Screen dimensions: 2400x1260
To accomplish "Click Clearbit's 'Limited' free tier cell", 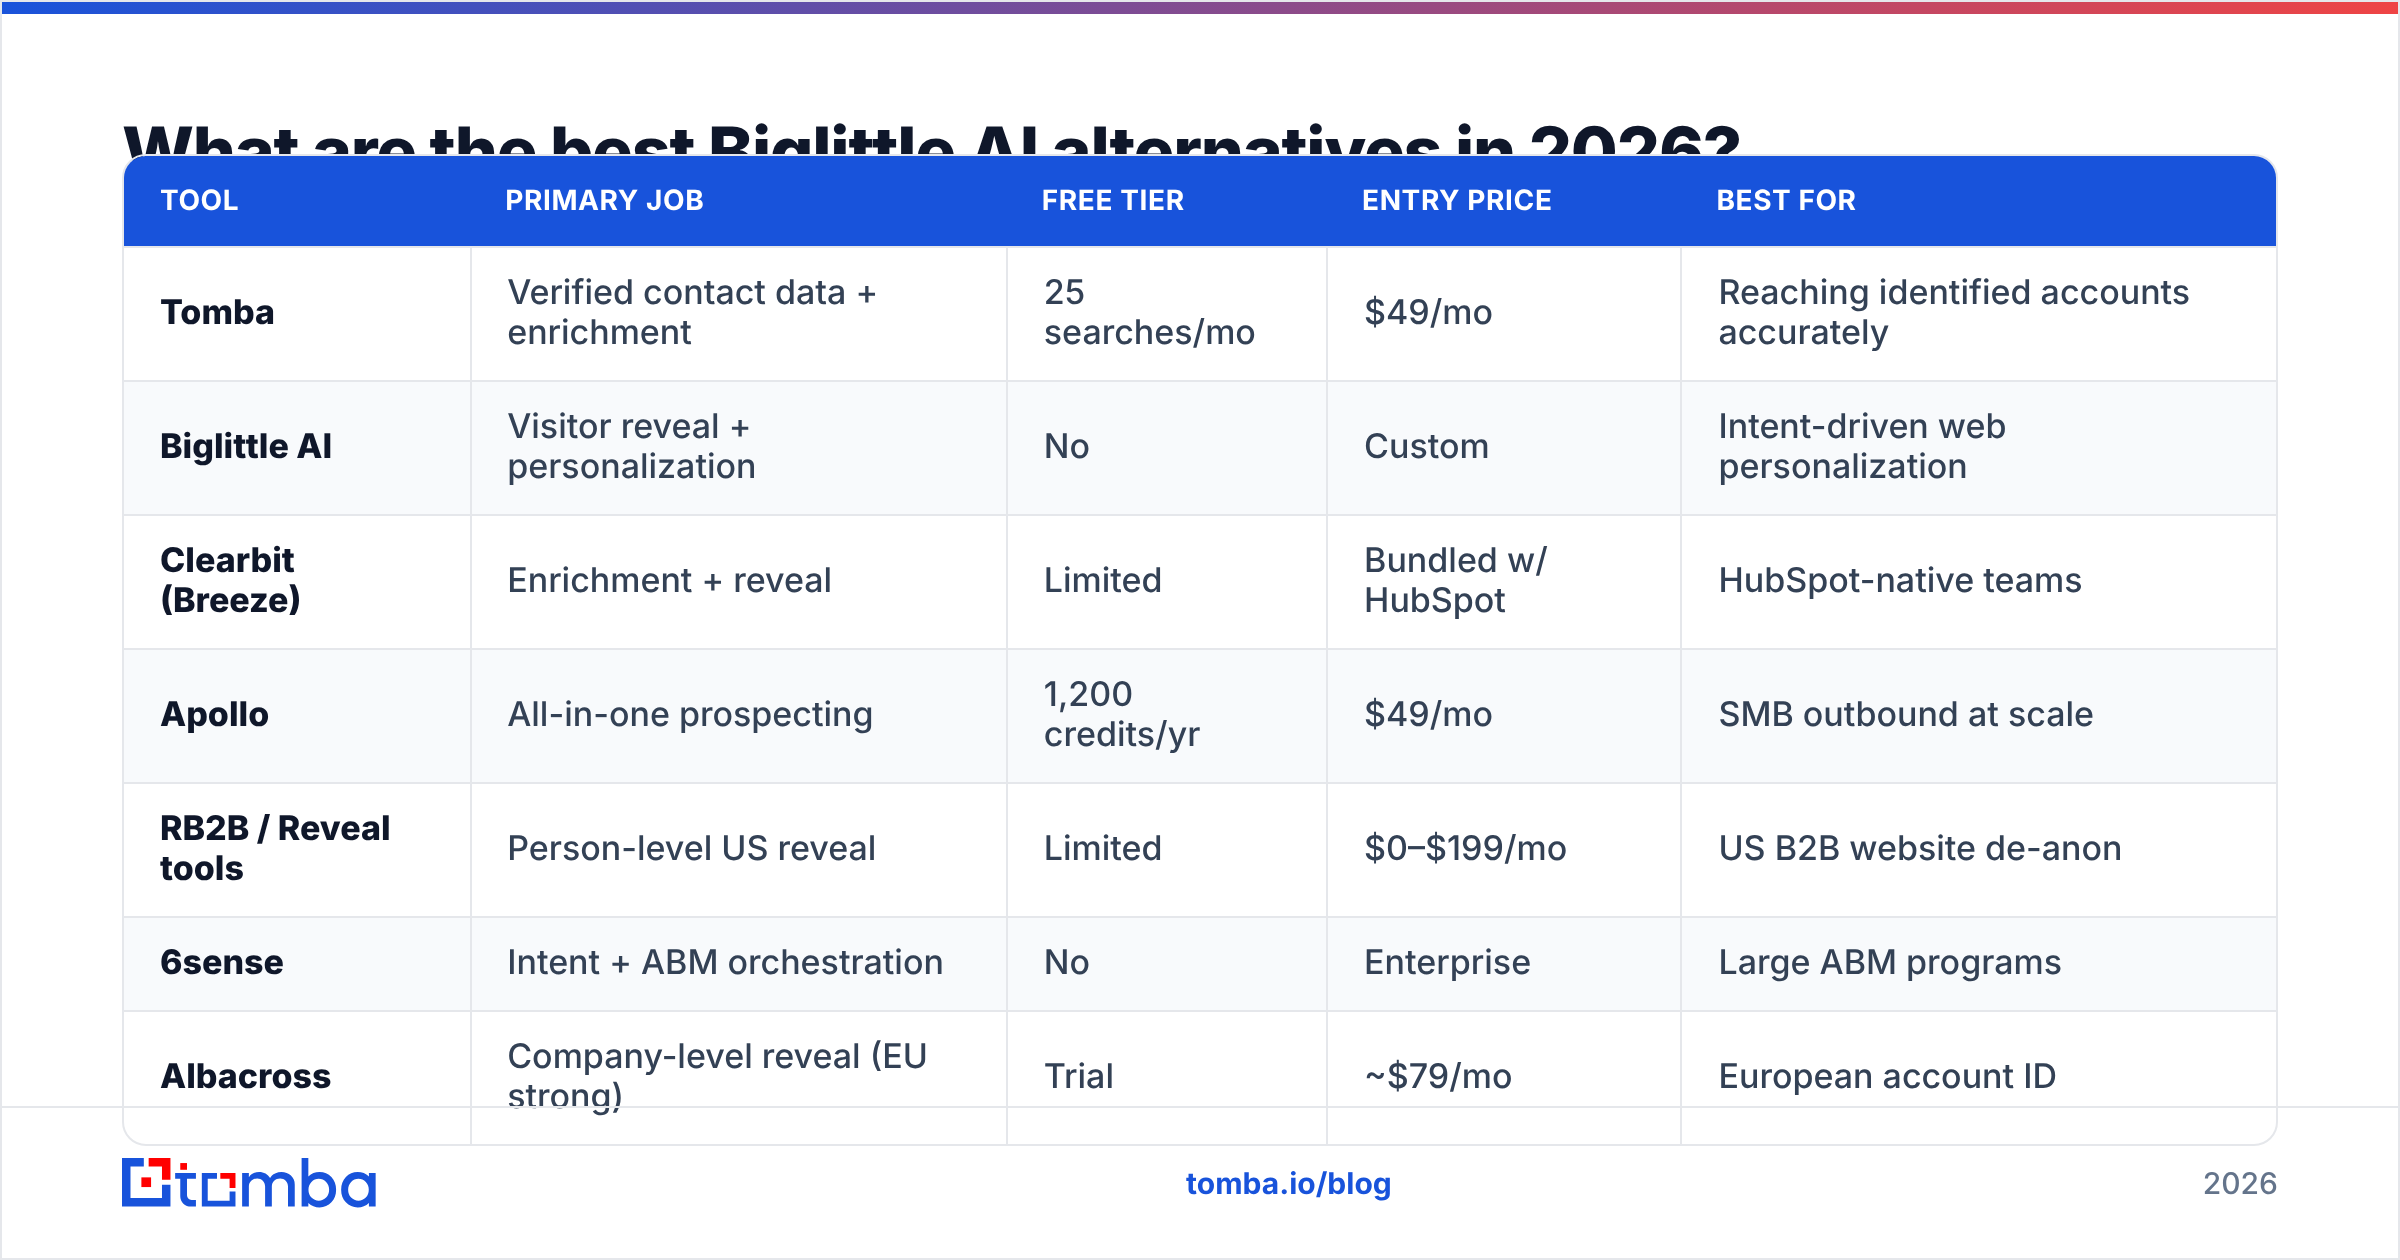I will [x=1167, y=581].
